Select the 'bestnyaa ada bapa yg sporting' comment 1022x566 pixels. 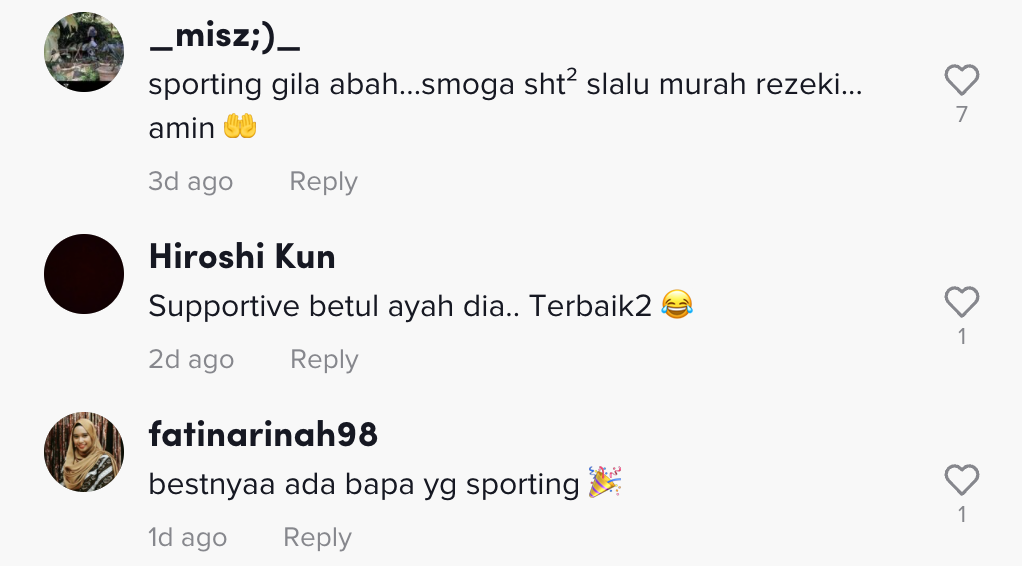[385, 484]
